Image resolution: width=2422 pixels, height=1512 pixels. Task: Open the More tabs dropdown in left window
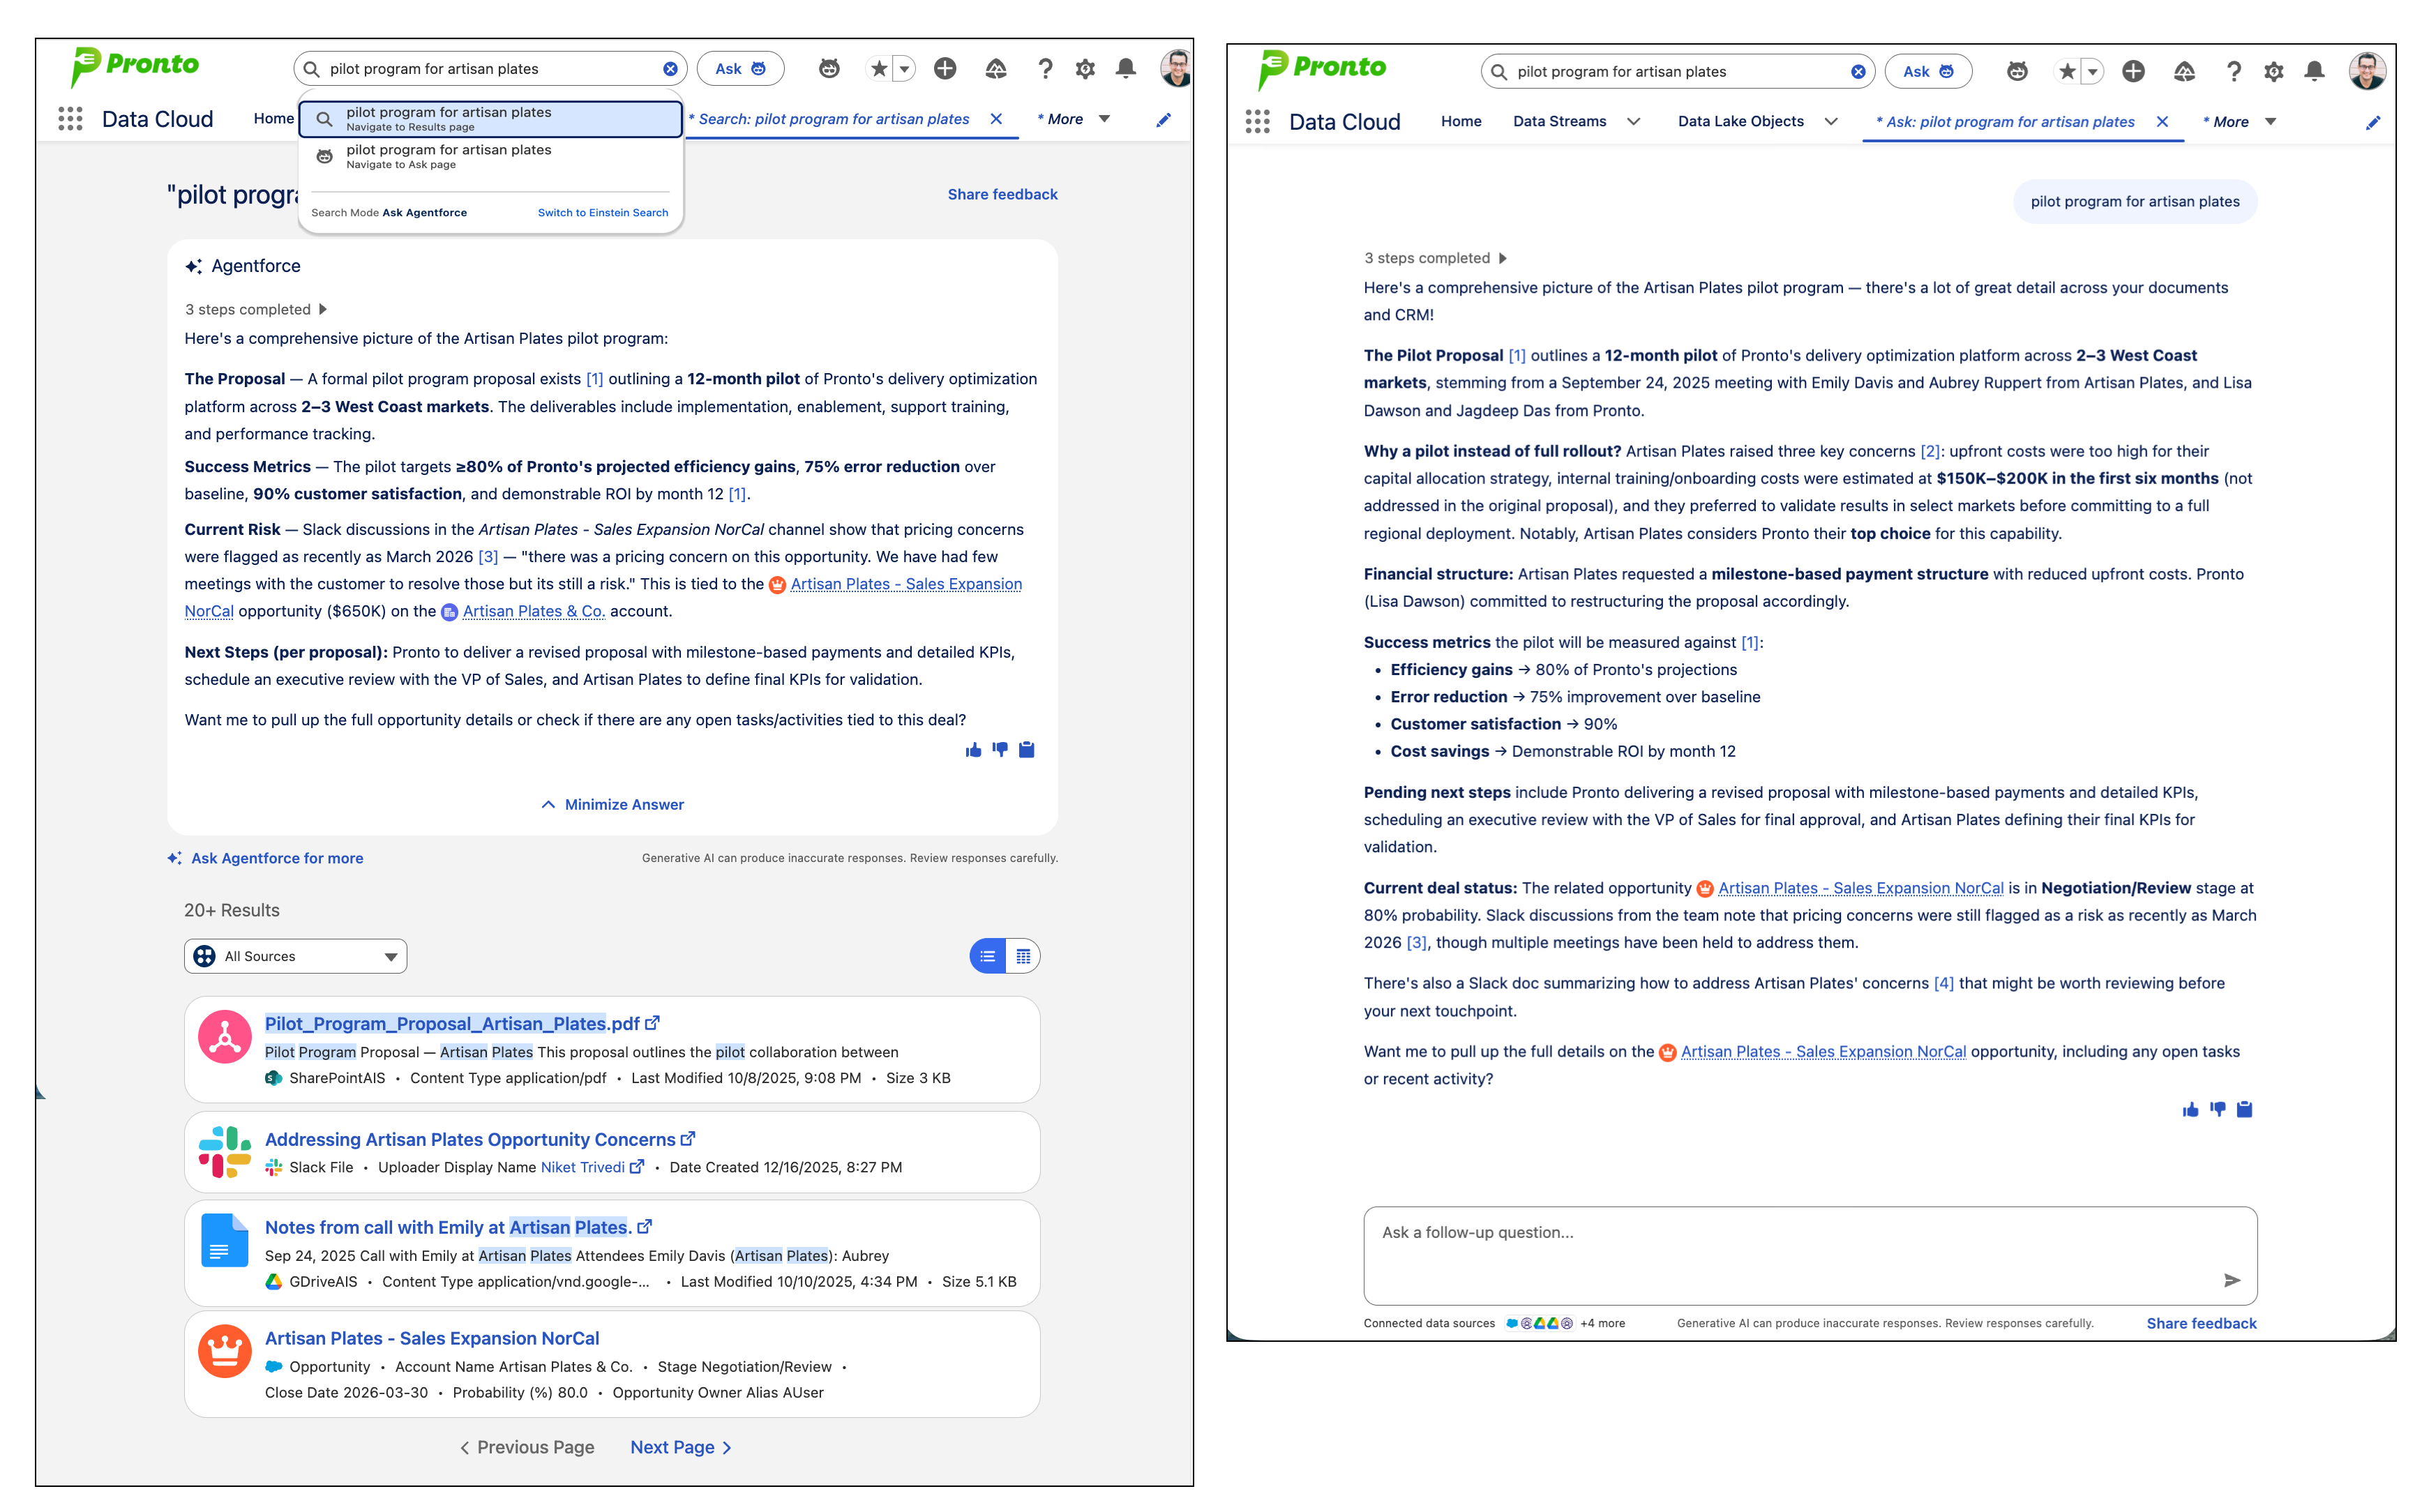(x=1104, y=119)
